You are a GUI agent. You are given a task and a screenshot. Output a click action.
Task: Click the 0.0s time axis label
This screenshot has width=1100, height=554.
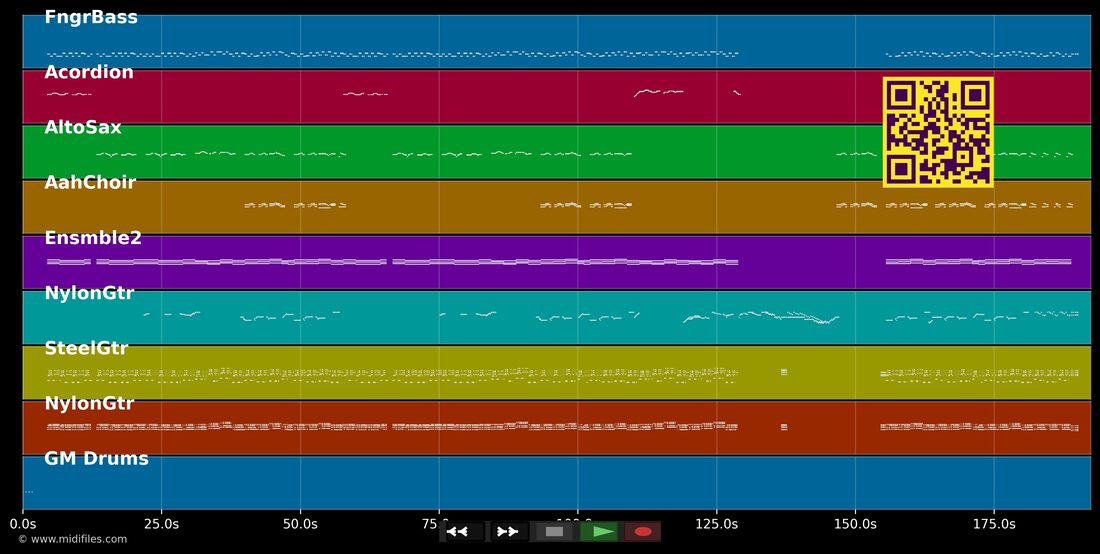point(23,524)
